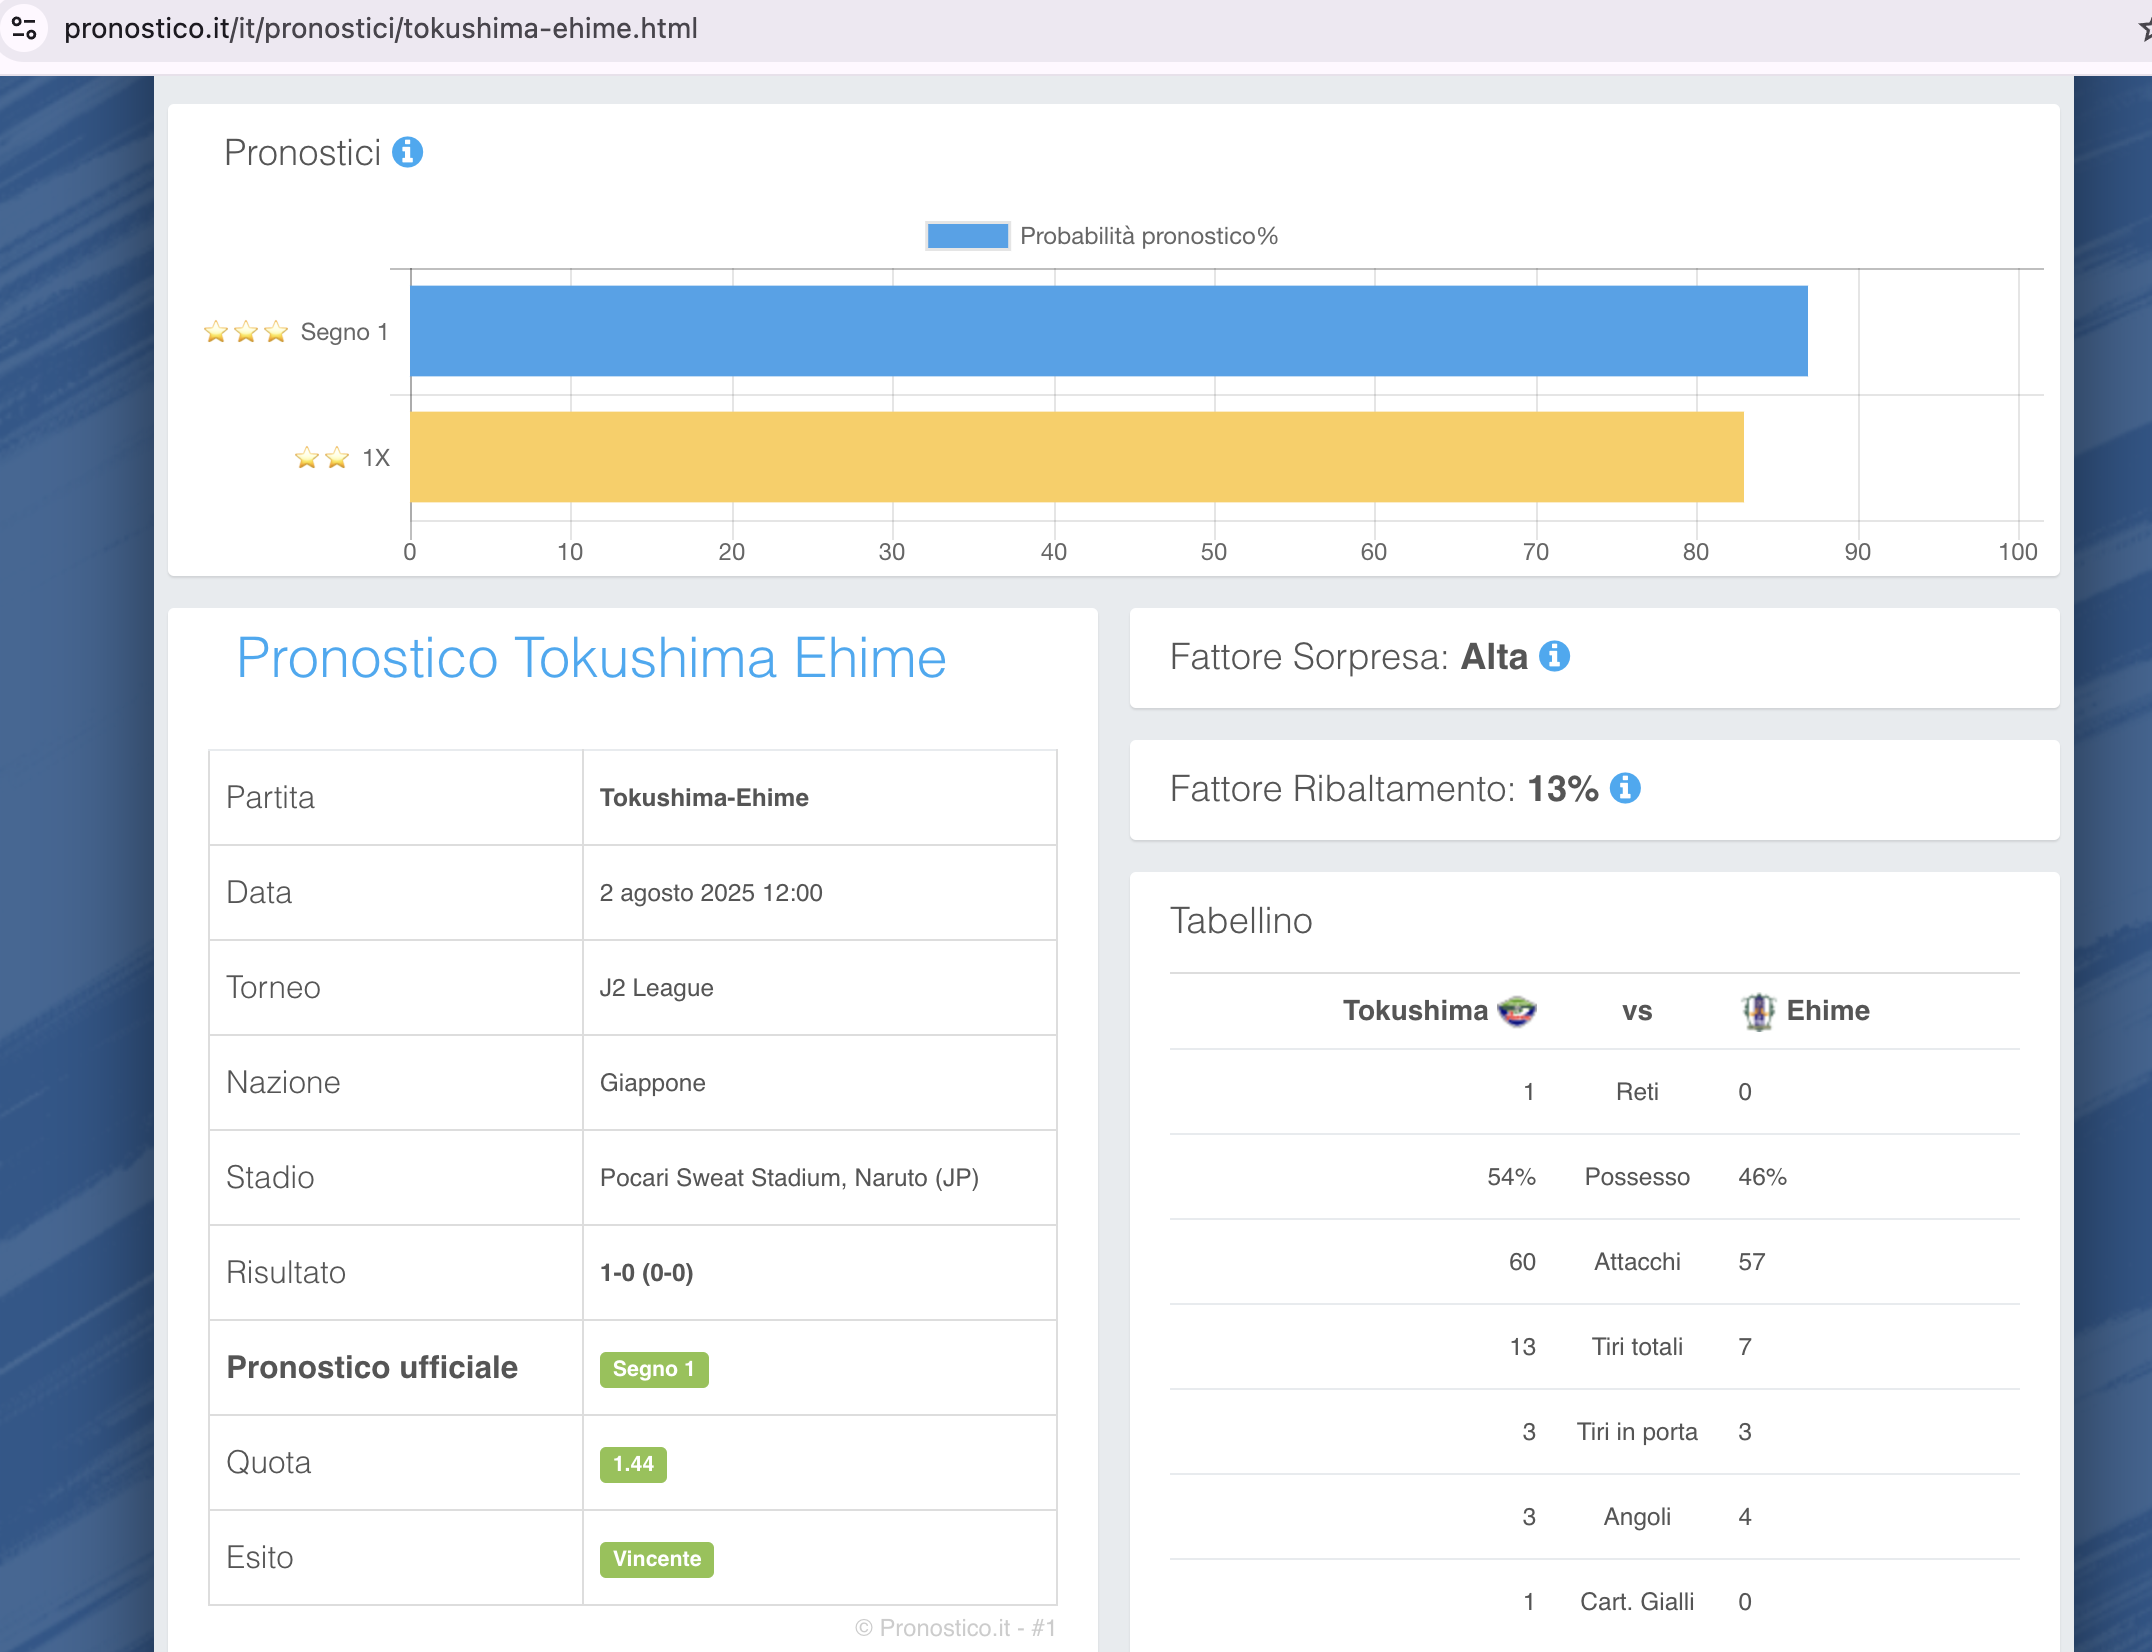
Task: Click the info icon next to Pronostici
Action: tap(407, 153)
